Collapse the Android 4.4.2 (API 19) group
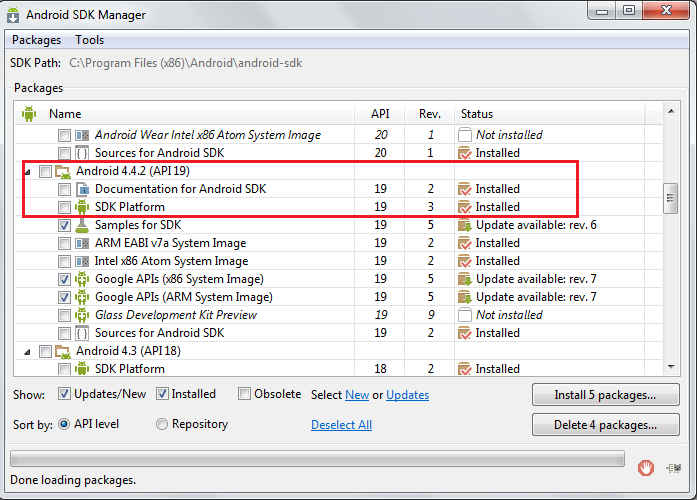Screen dimensions: 697x500 coord(28,172)
